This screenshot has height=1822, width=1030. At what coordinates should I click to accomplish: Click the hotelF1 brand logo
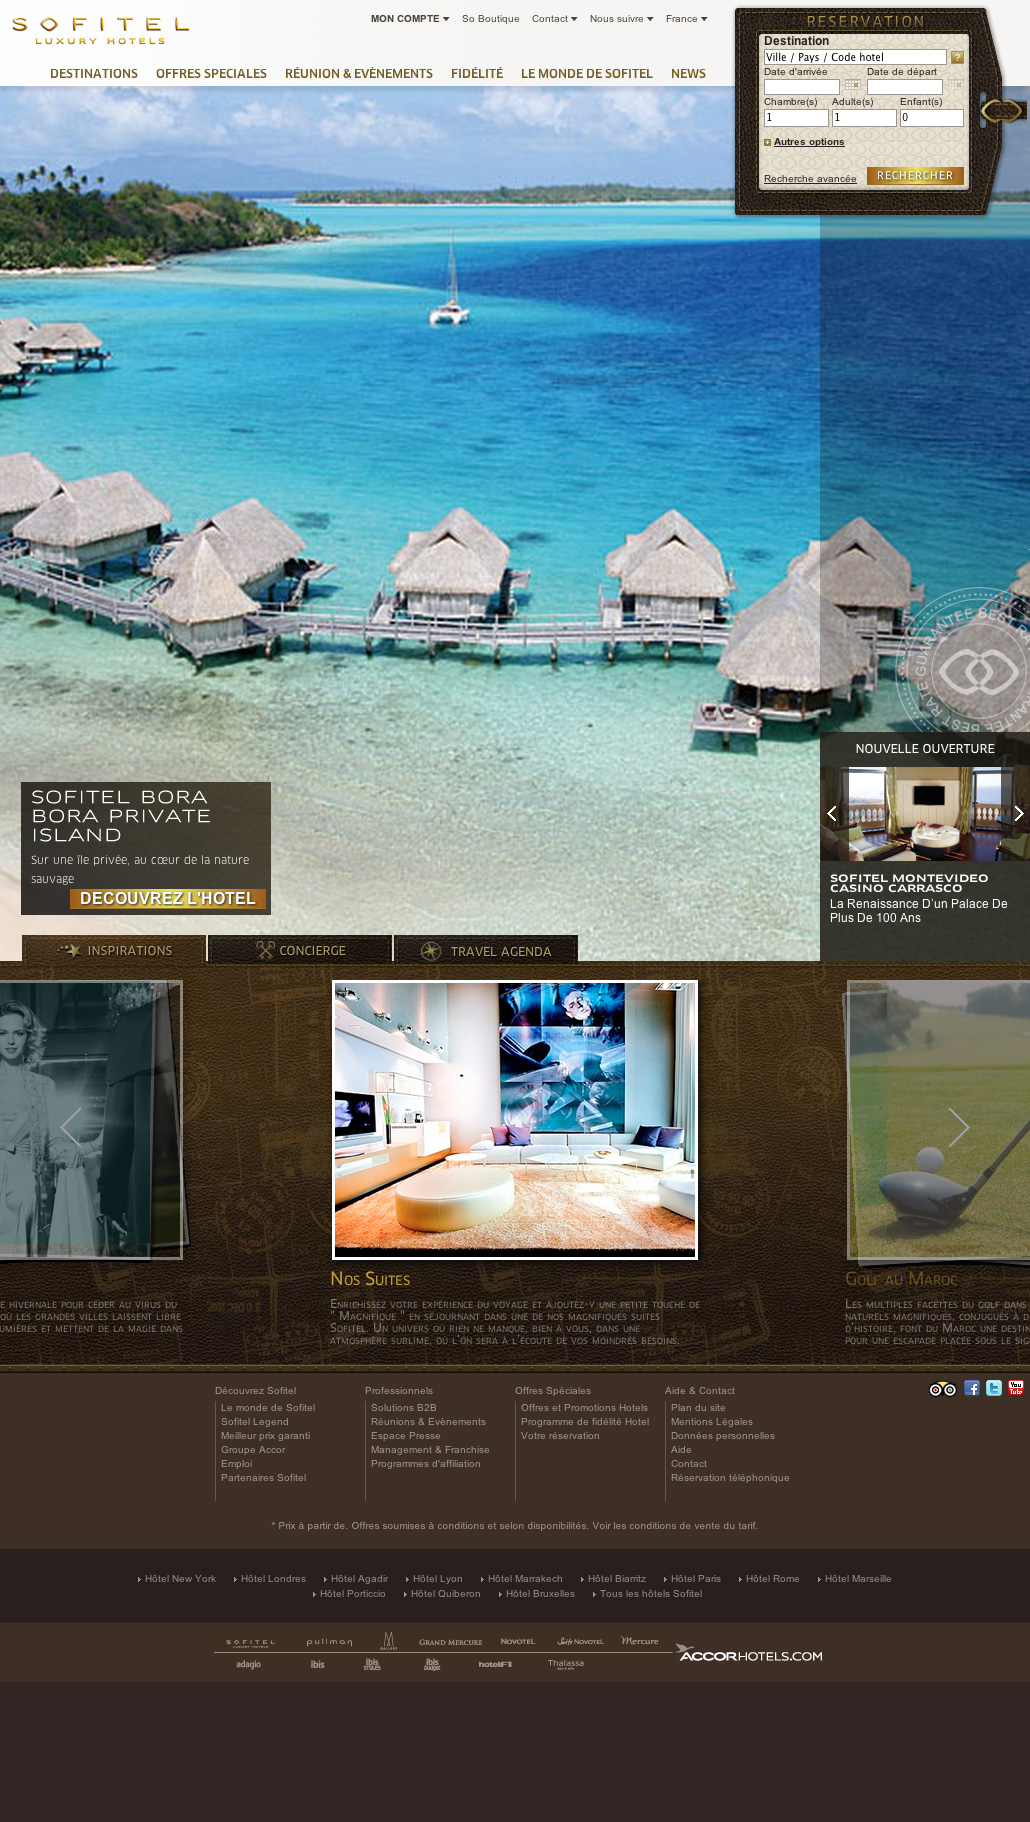[495, 1664]
